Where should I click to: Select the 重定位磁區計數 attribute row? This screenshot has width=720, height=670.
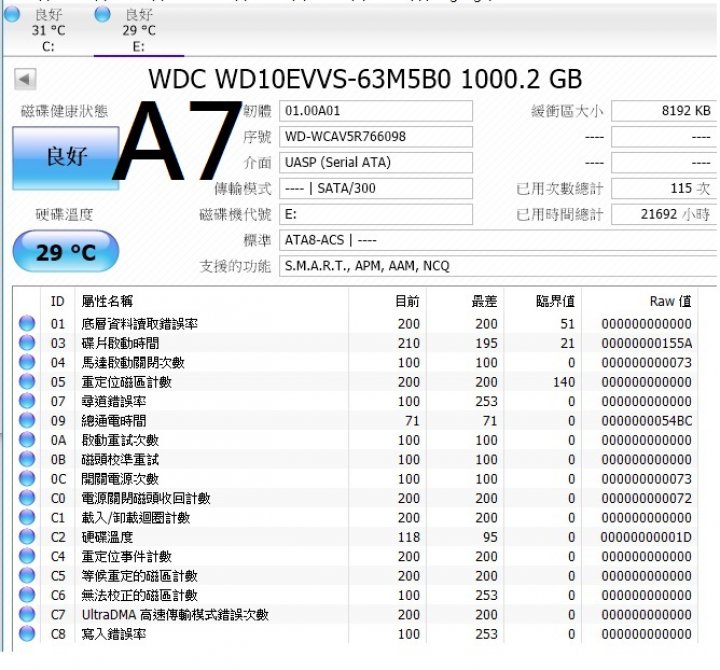pos(355,382)
